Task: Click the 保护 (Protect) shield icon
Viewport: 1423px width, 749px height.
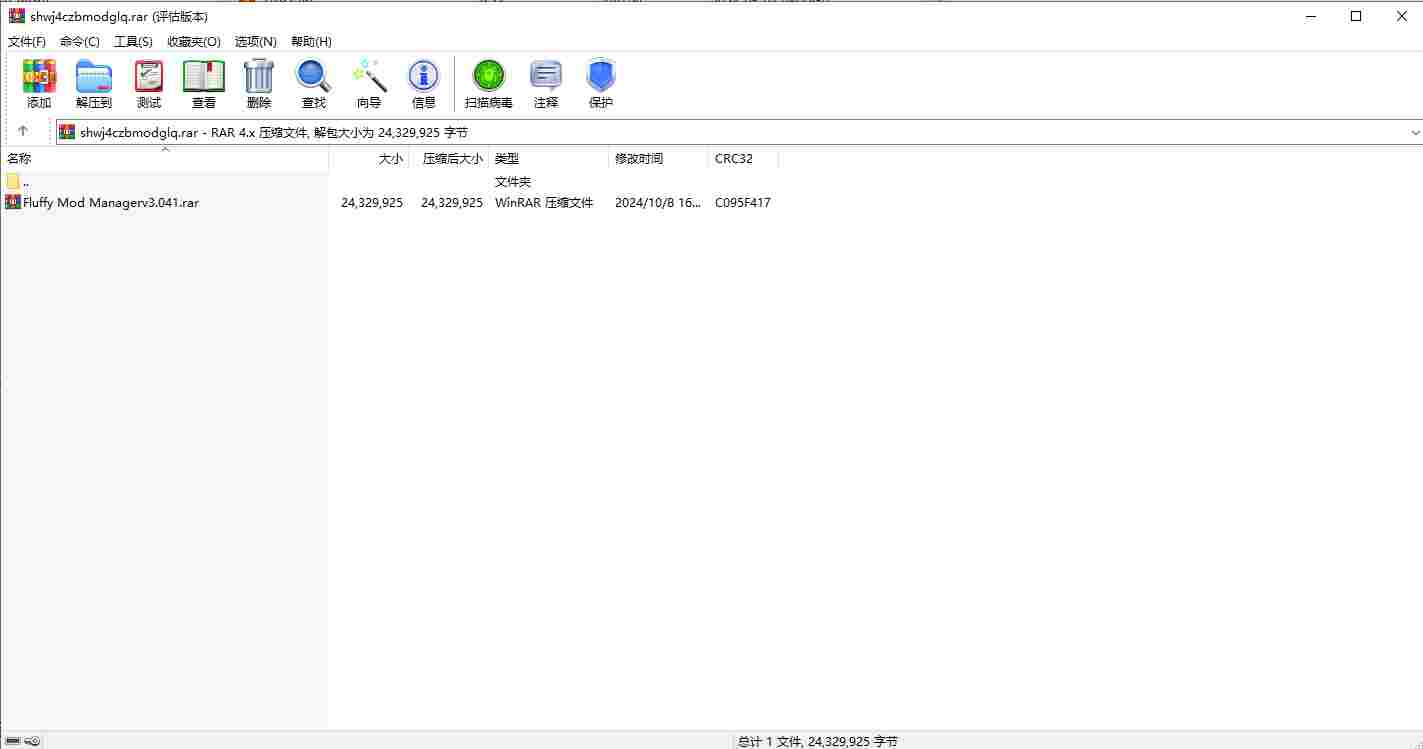Action: (601, 84)
